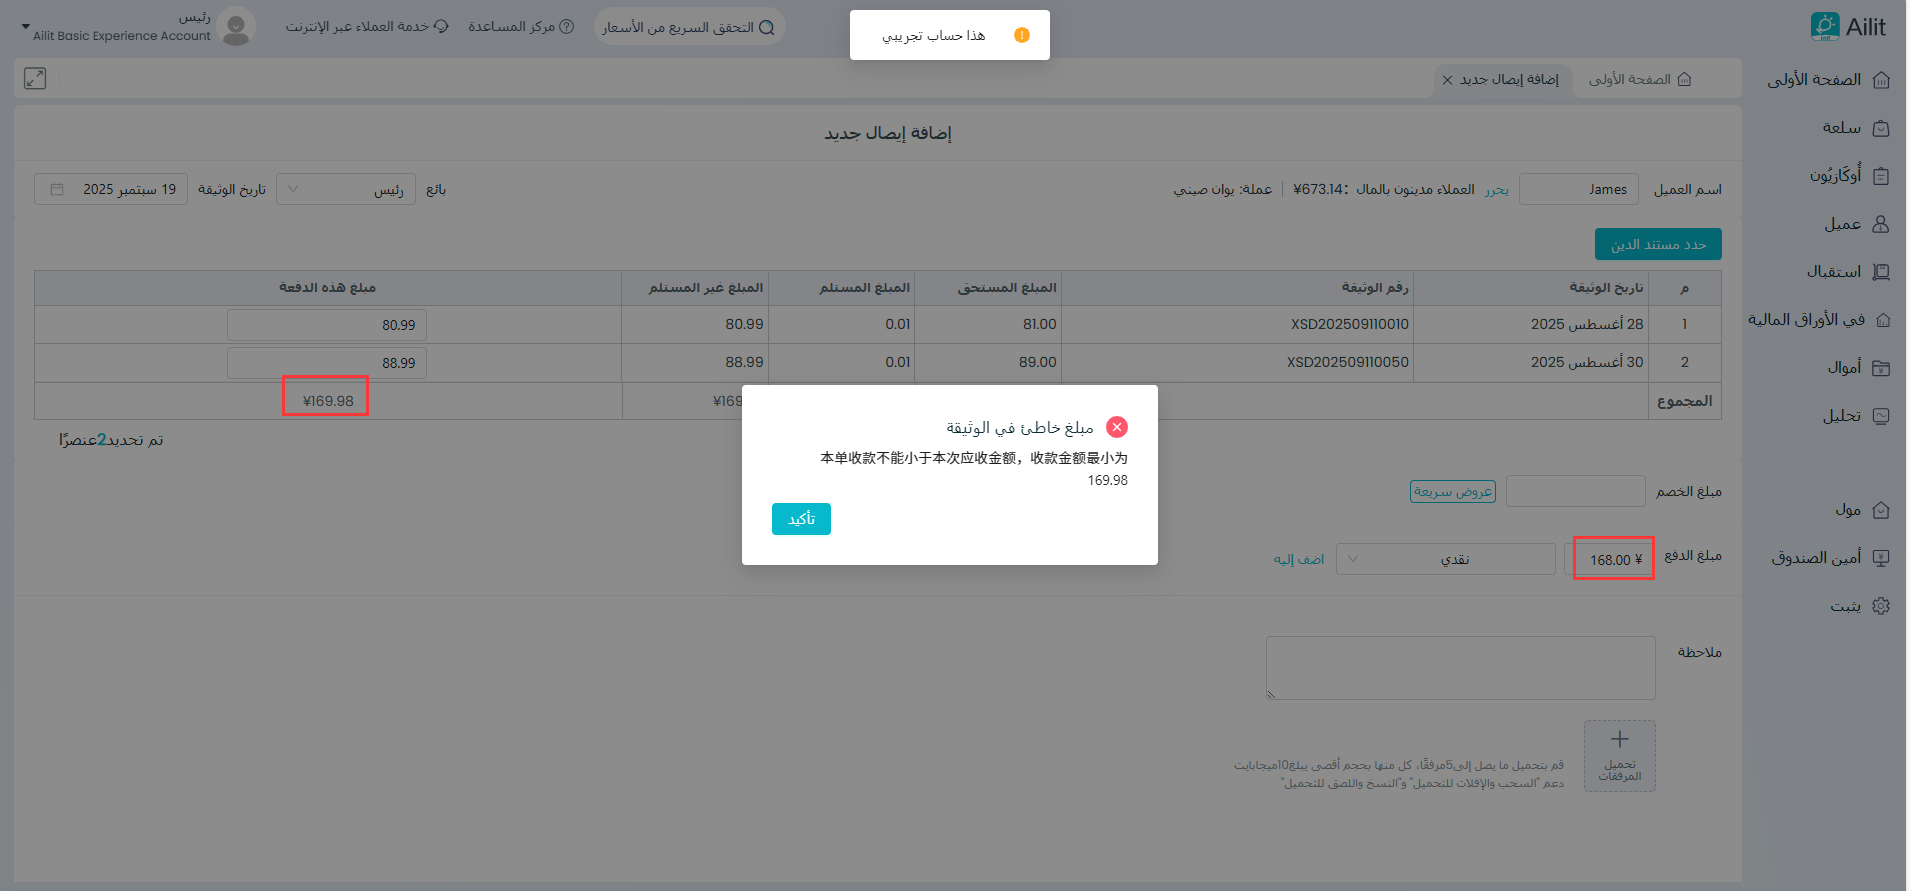The image size is (1910, 891).
Task: Click the تحميل المرفقات upload box
Action: coord(1619,756)
